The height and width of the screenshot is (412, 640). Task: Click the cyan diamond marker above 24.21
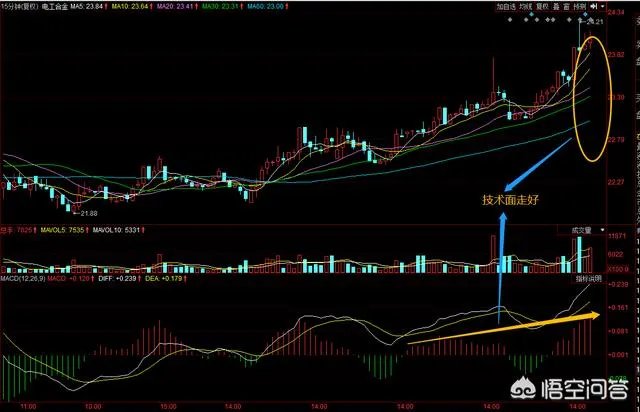coord(585,14)
